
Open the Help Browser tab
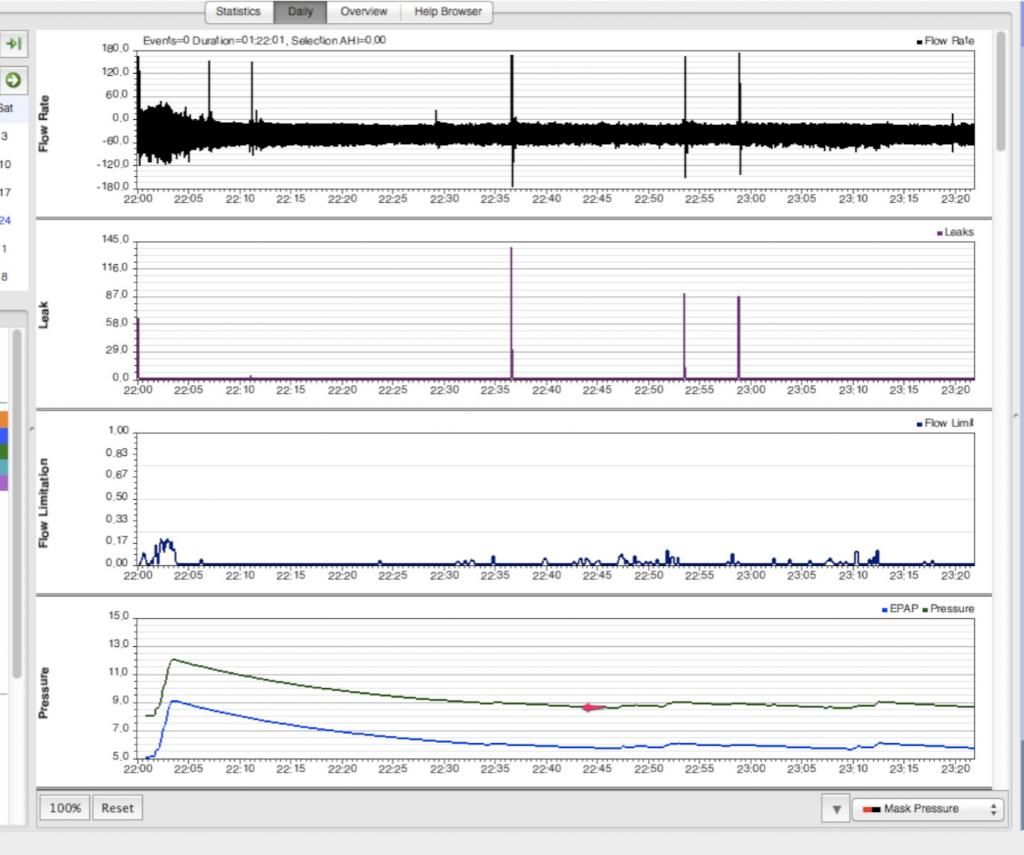point(448,12)
